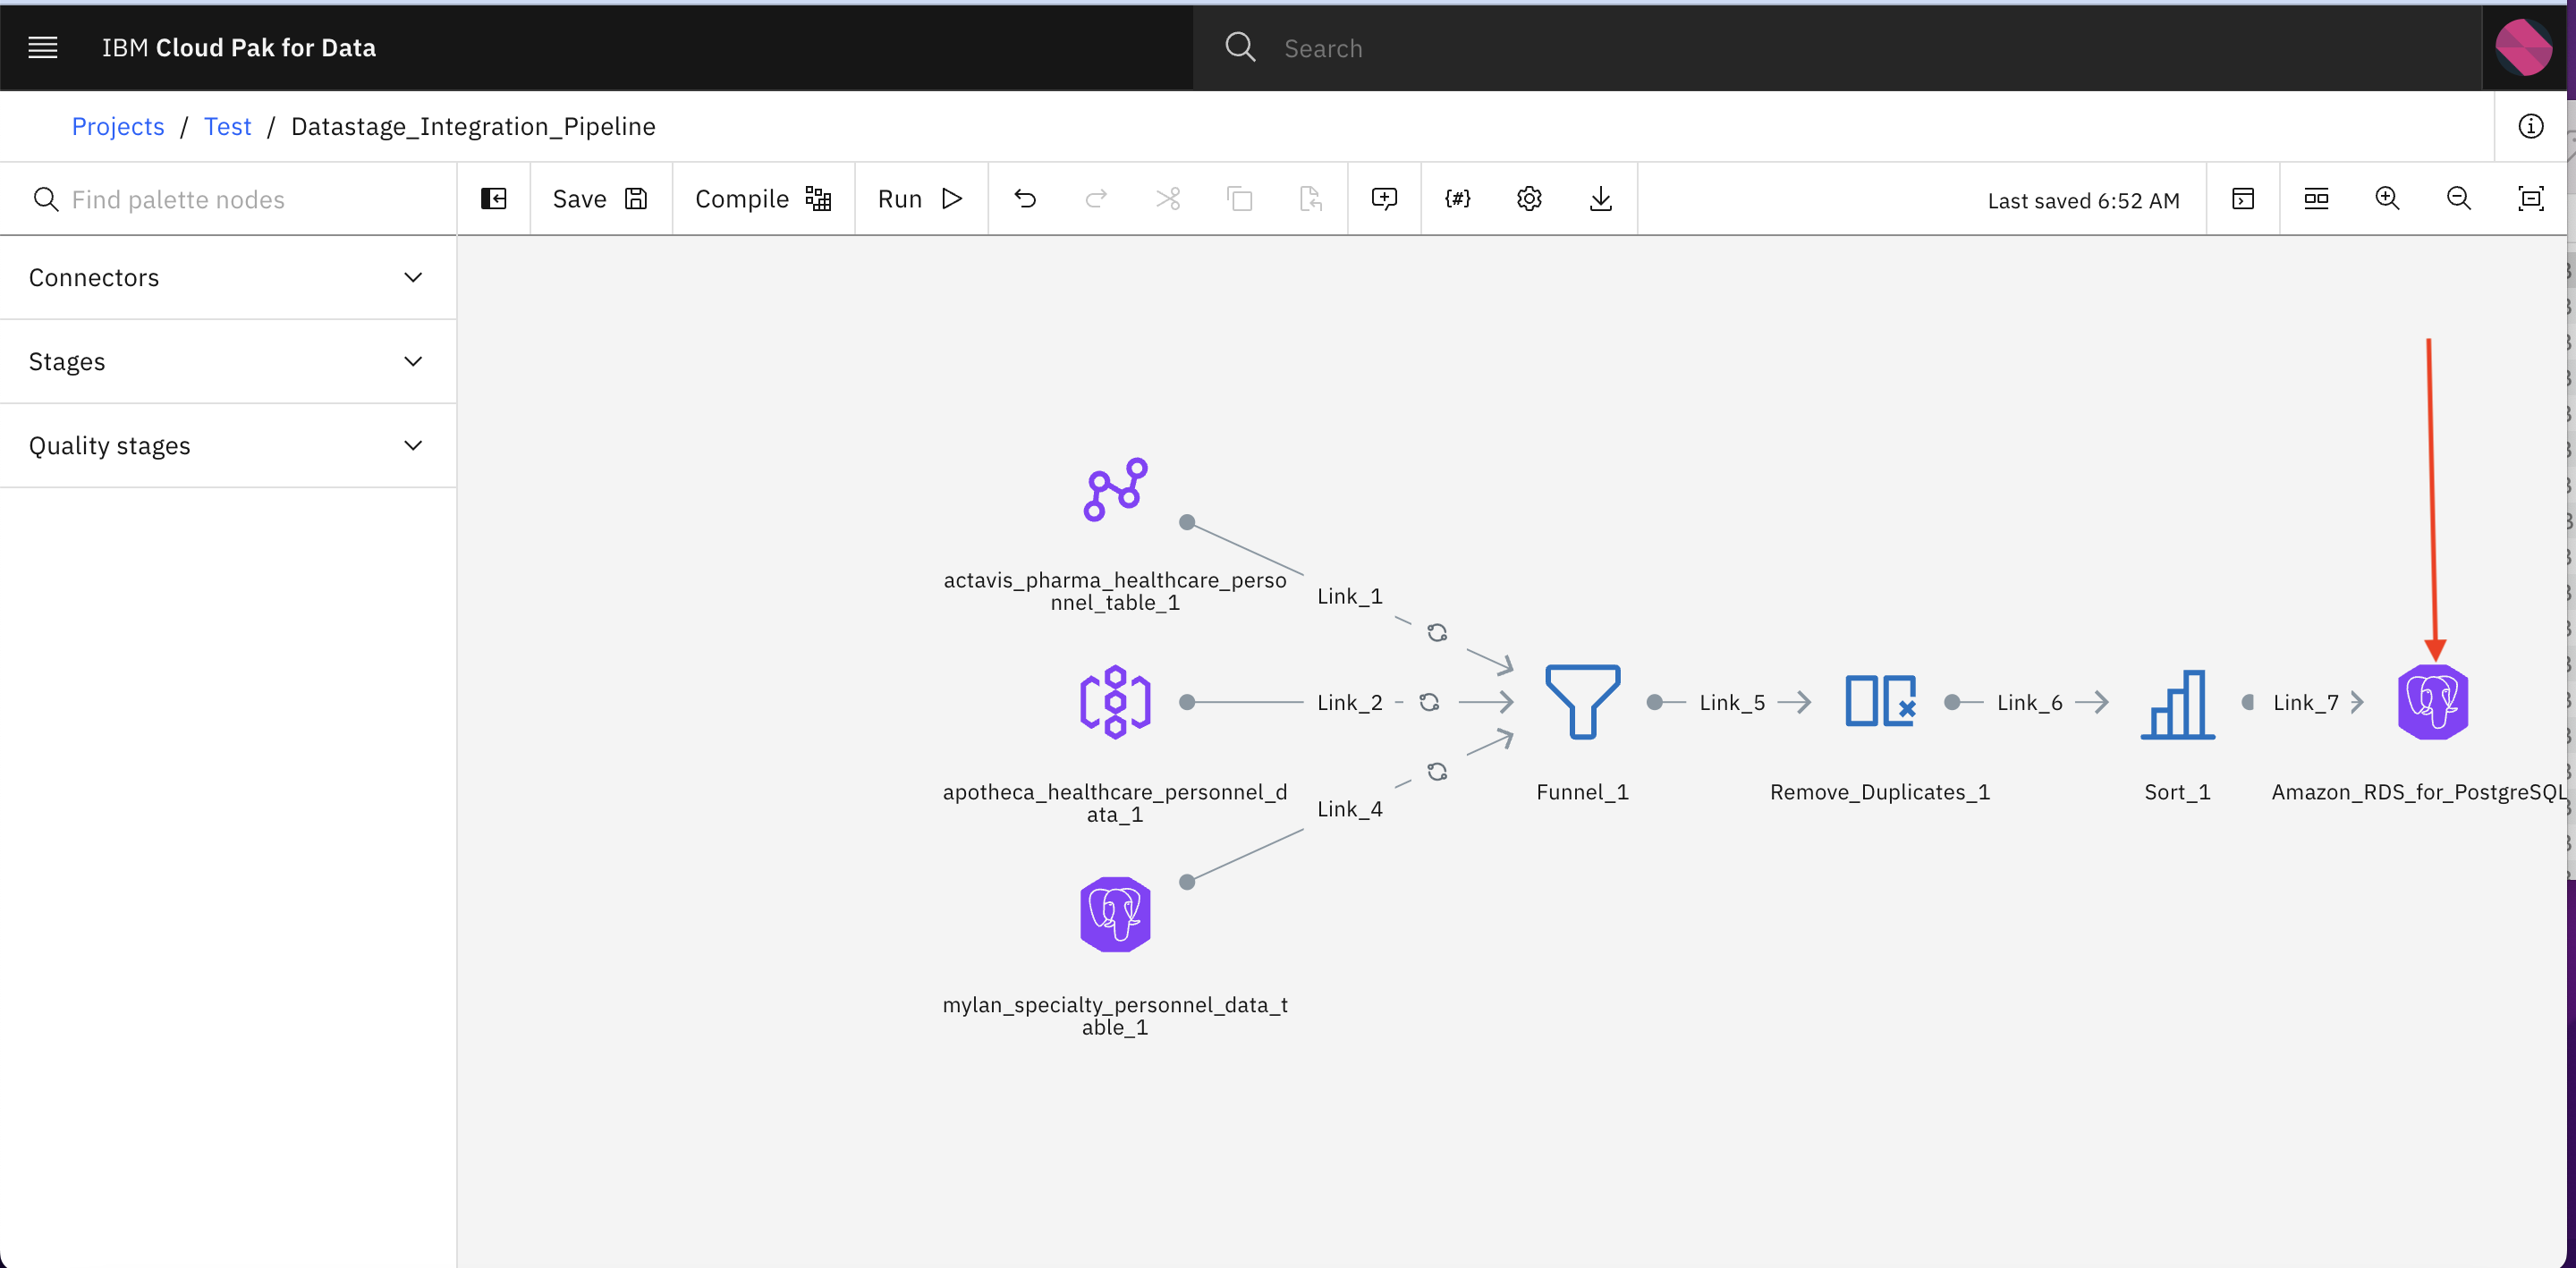Click the IBM Cloud Pak for Data title
The image size is (2576, 1268).
coord(239,47)
